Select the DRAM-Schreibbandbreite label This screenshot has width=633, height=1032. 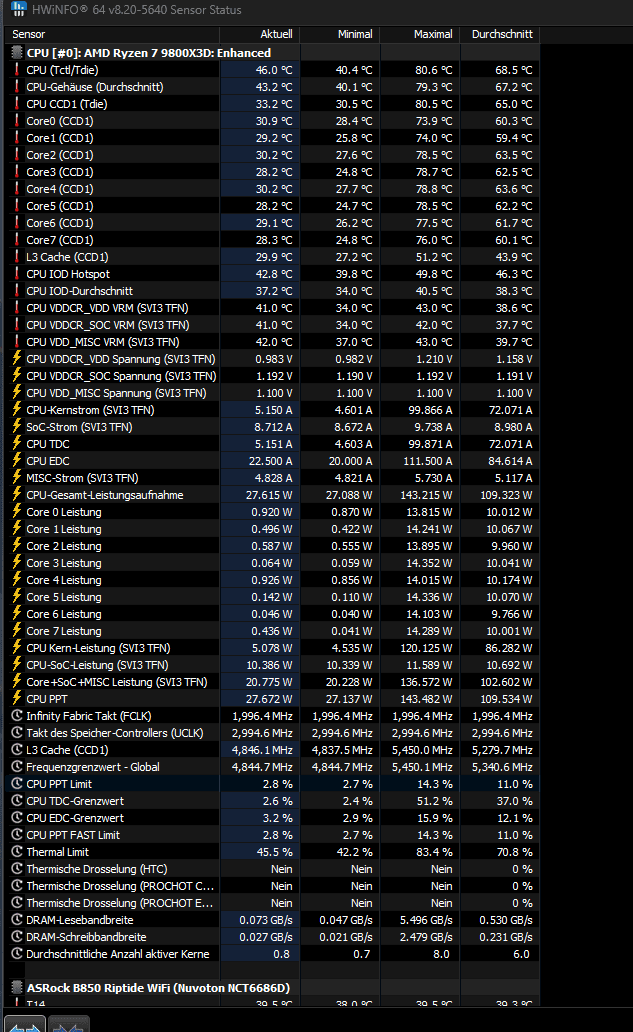(x=86, y=937)
